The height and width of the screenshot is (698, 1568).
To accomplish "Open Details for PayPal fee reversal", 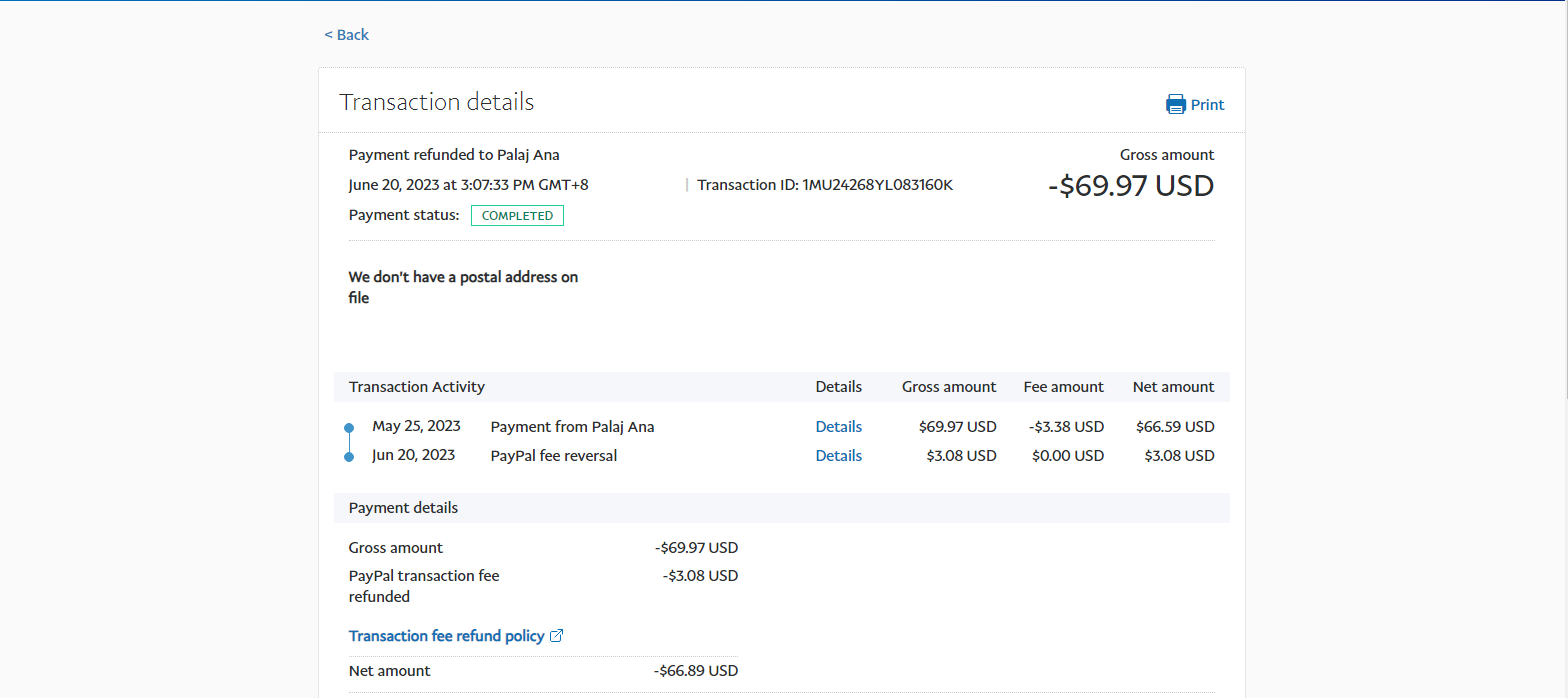I will click(838, 456).
